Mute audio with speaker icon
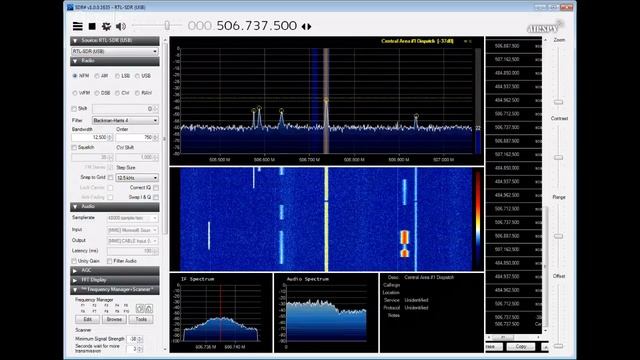 (x=121, y=27)
